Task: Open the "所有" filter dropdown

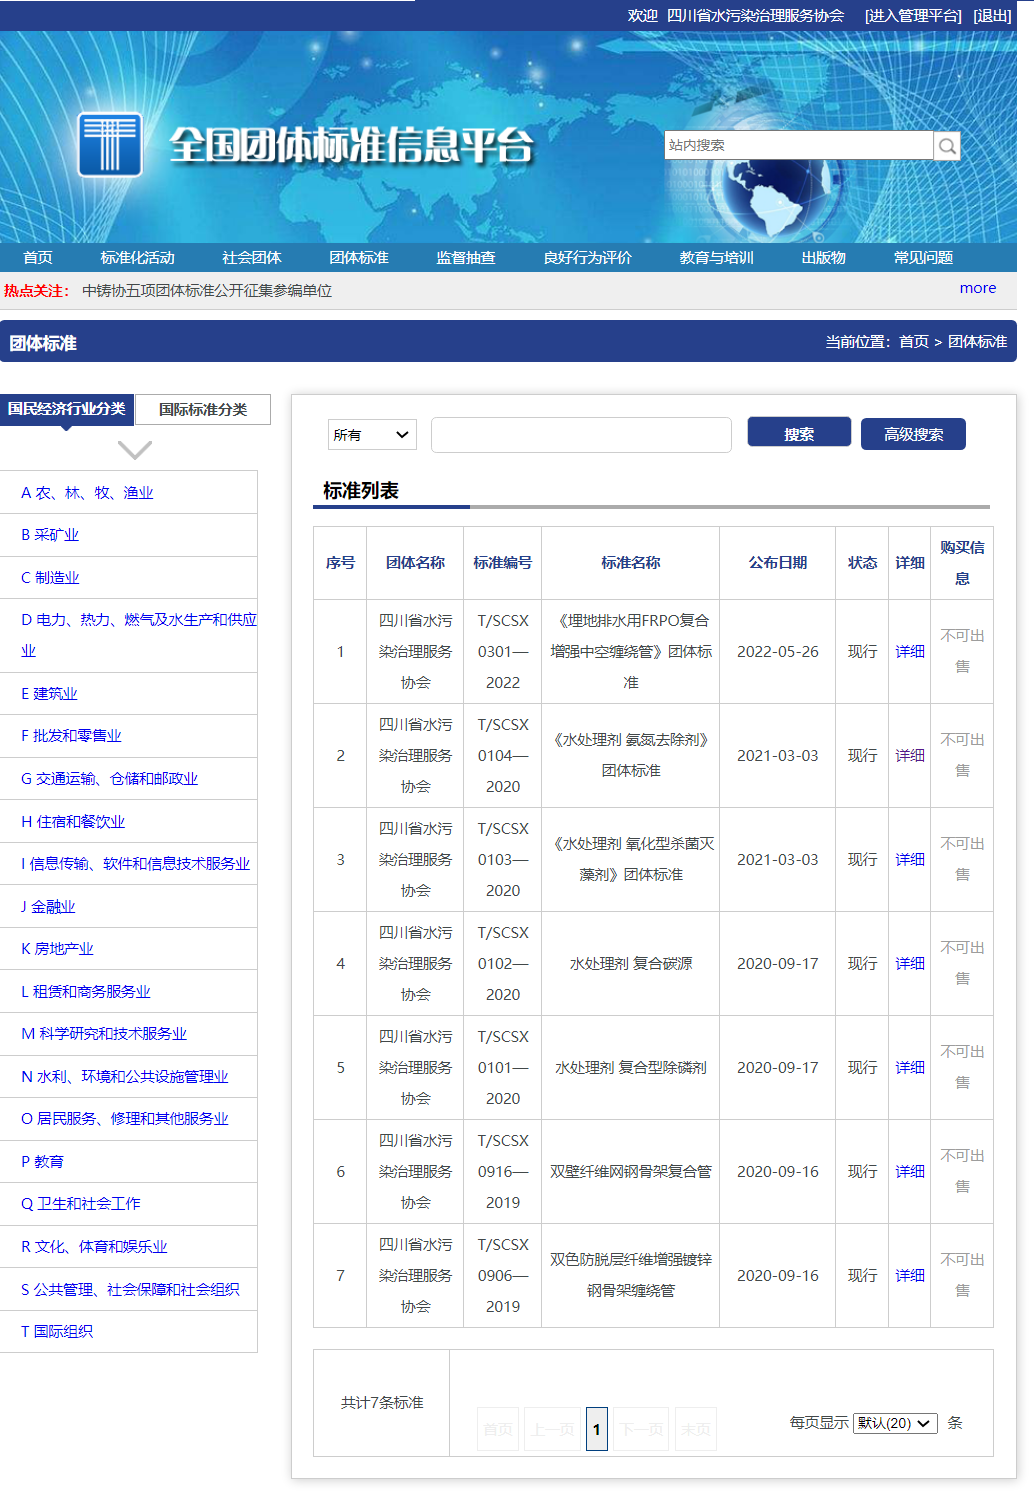Action: [371, 434]
